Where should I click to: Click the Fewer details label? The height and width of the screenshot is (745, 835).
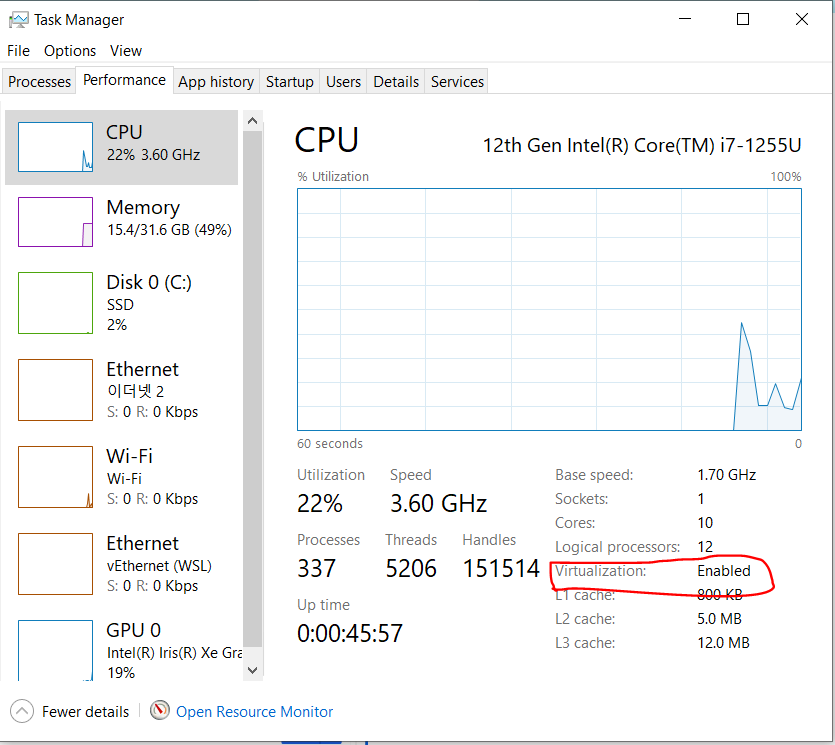pos(86,712)
